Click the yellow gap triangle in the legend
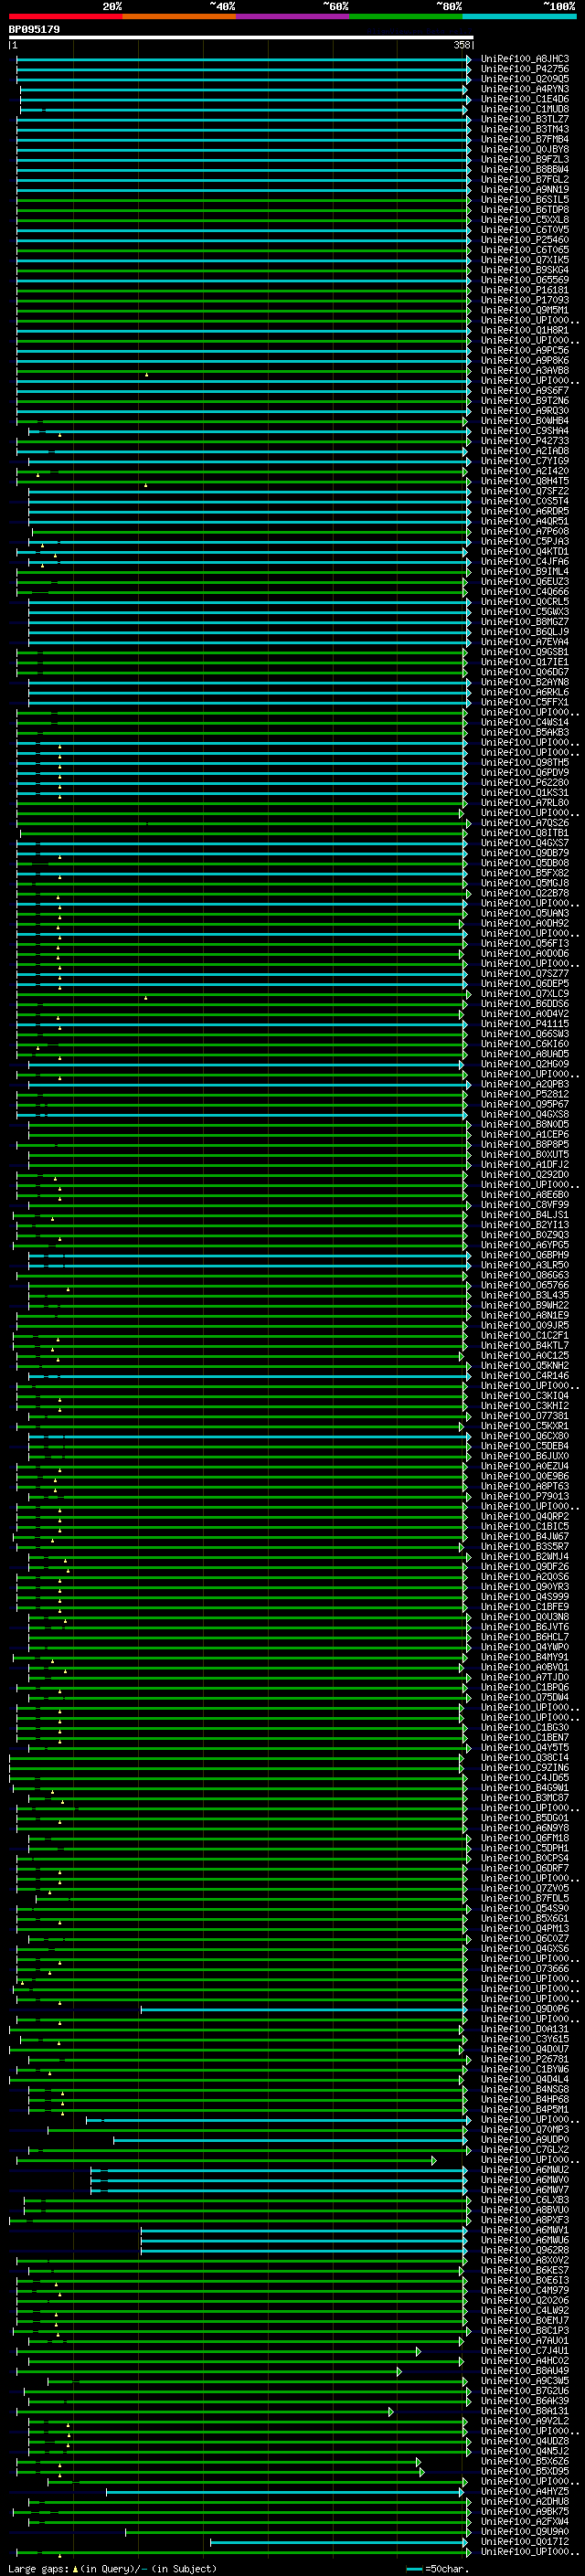This screenshot has width=585, height=2576. point(75,2568)
